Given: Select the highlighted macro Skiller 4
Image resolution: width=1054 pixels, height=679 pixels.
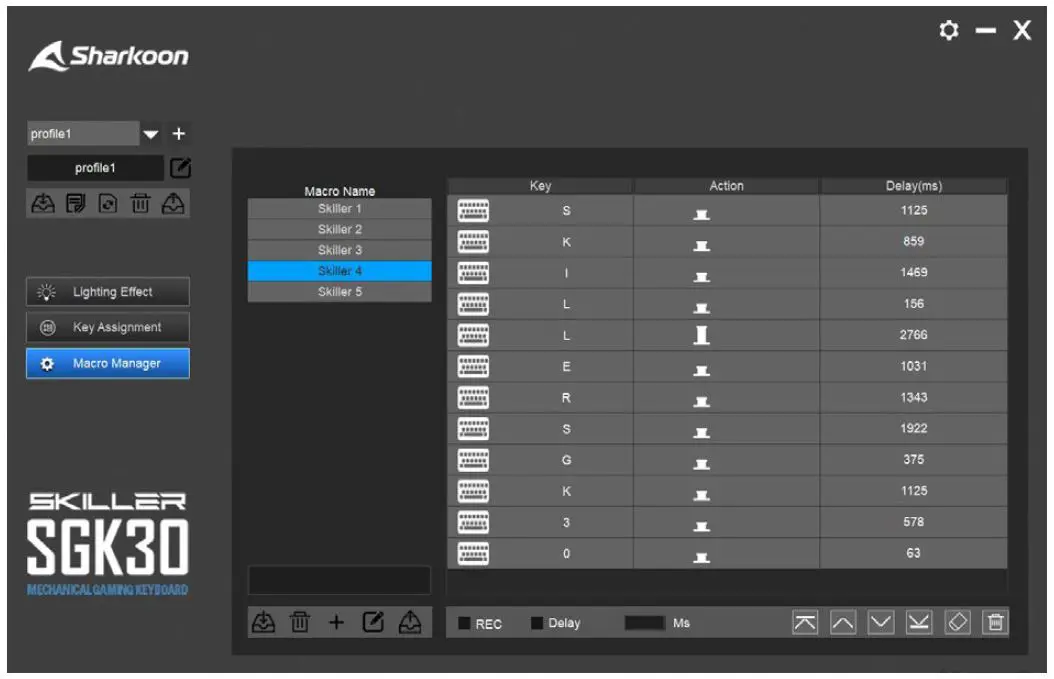Looking at the screenshot, I should 339,271.
